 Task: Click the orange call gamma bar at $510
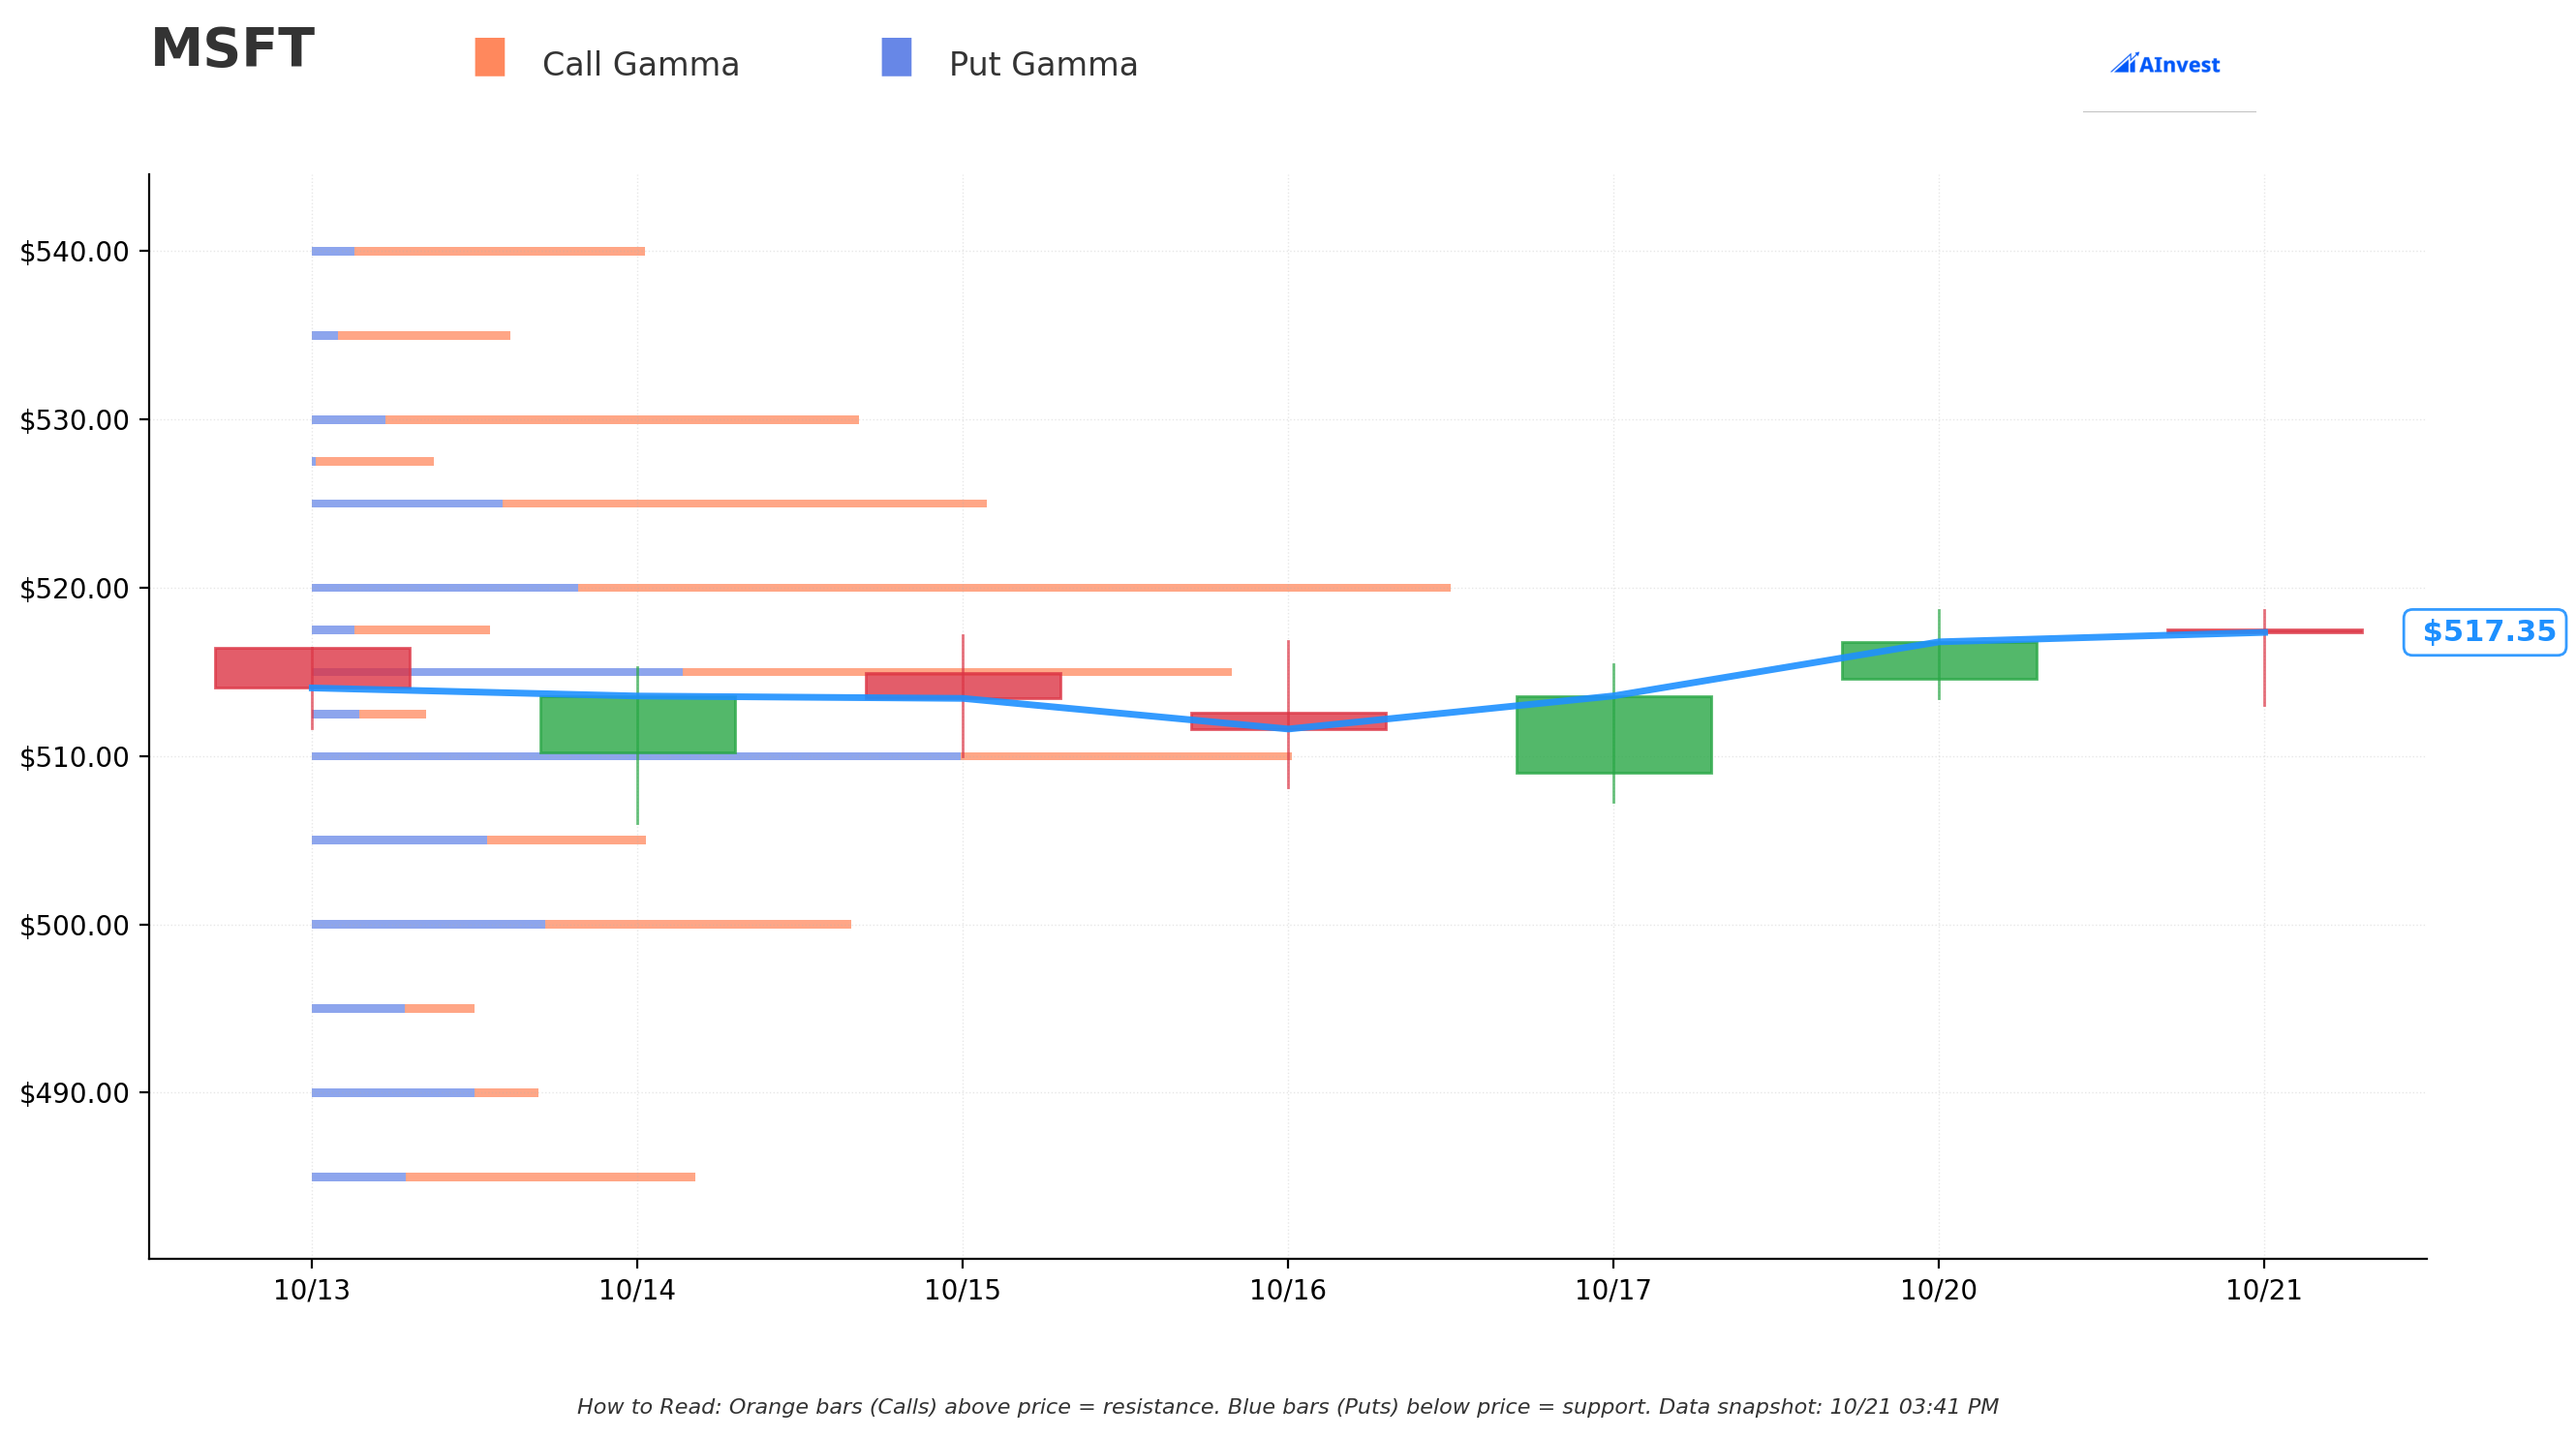point(1127,756)
